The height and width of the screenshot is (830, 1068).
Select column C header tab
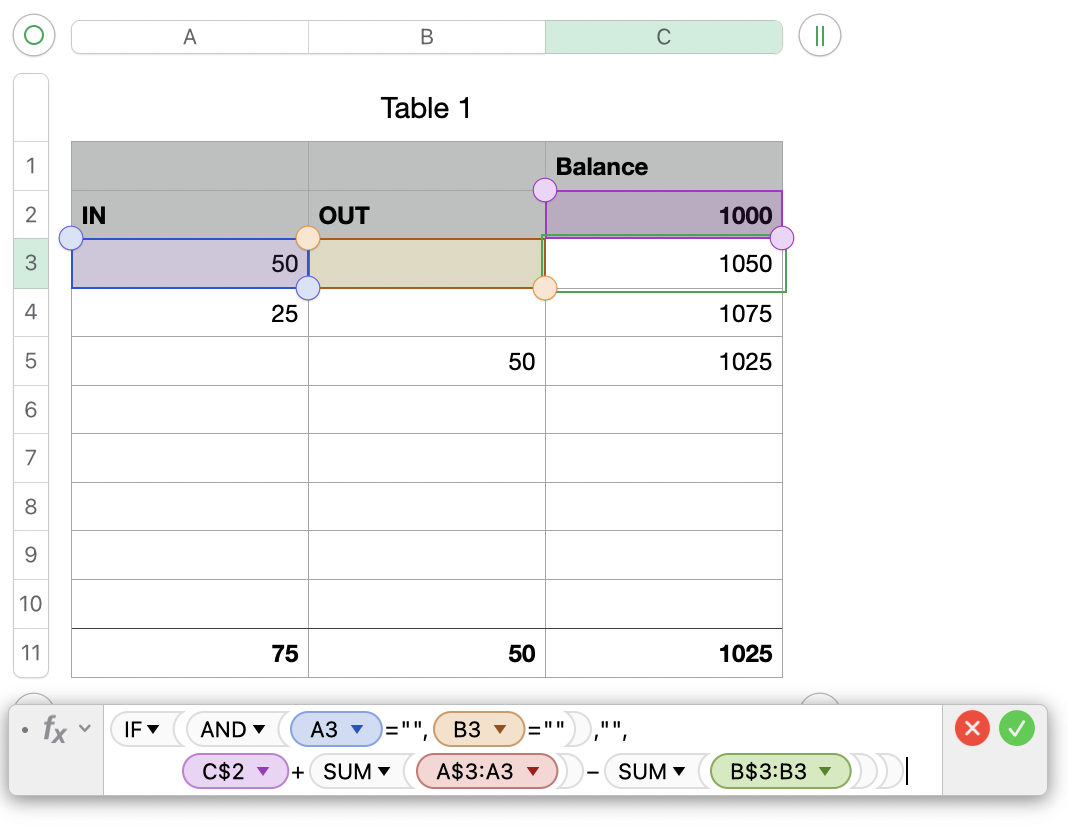click(663, 36)
